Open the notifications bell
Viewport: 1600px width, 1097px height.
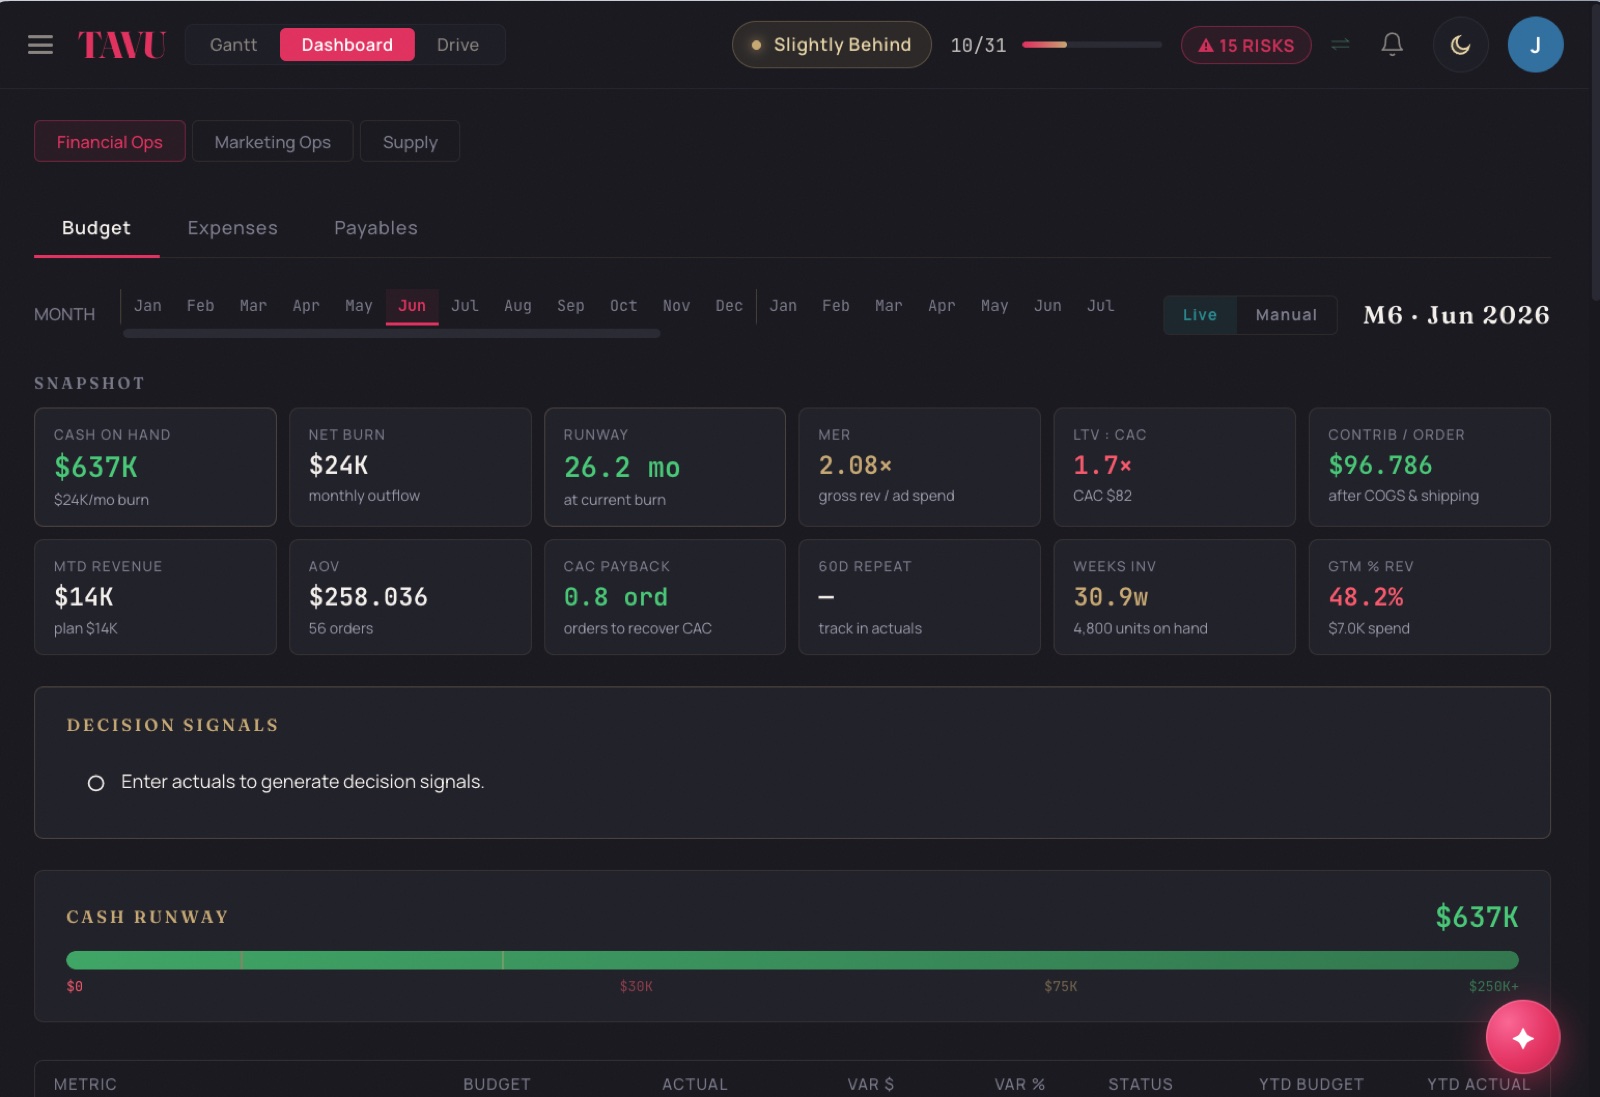1392,45
